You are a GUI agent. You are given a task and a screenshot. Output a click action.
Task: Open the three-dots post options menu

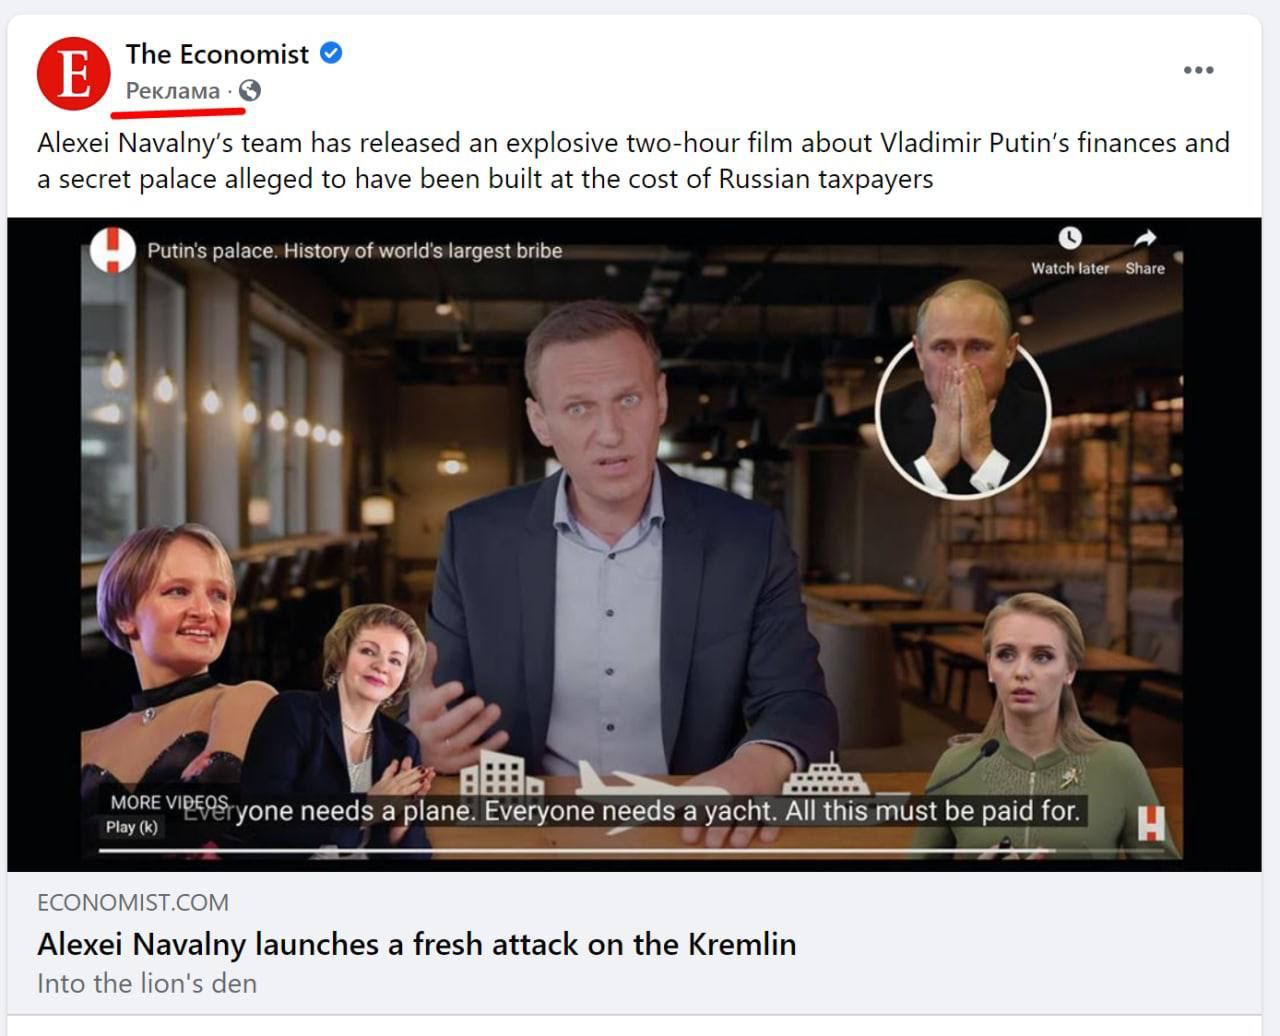click(x=1198, y=70)
